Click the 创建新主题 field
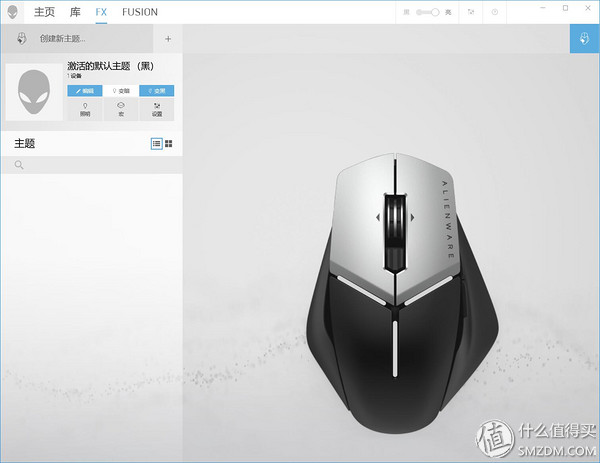 tap(77, 39)
